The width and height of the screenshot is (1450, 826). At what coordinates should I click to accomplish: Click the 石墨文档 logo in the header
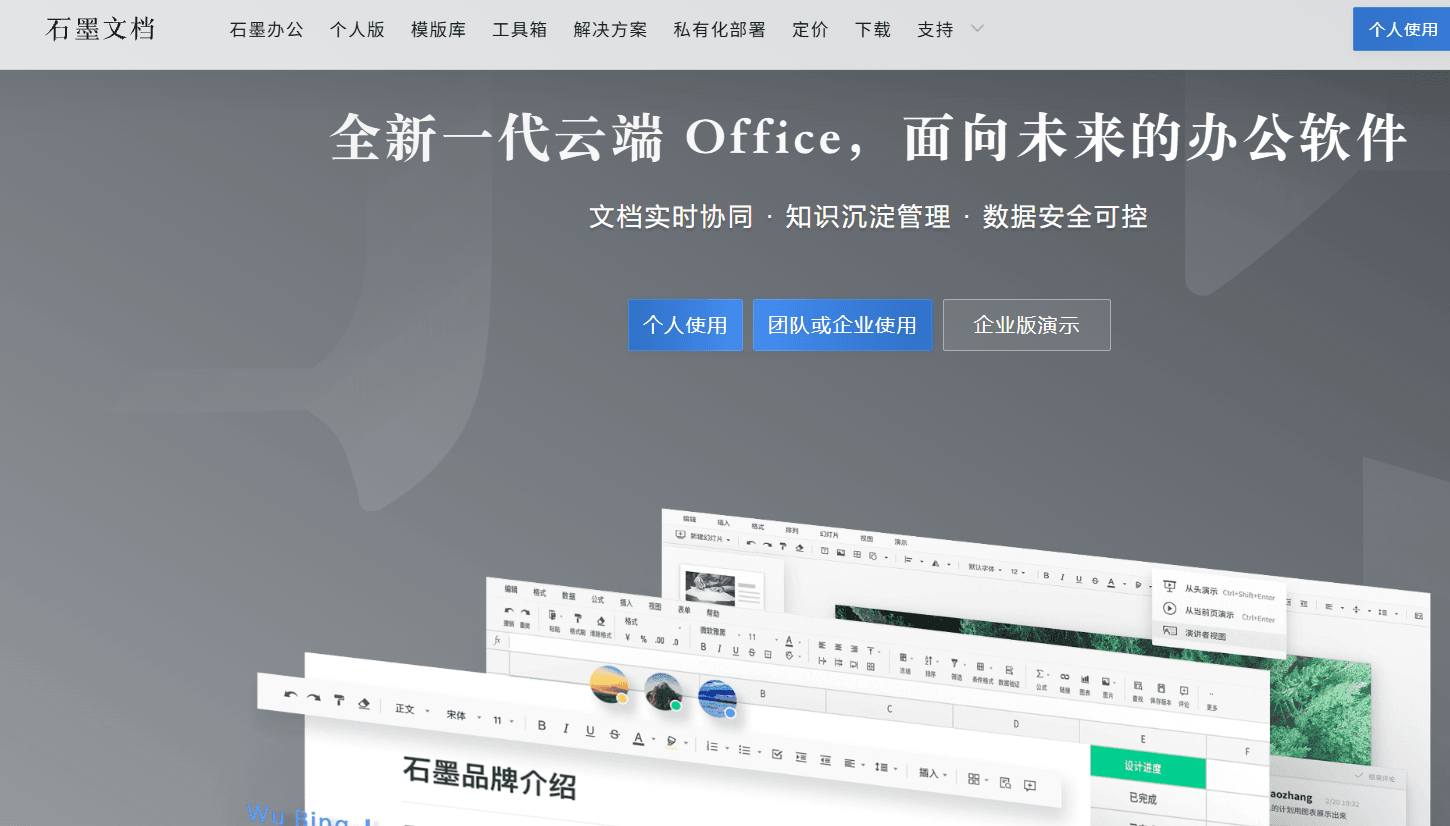pyautogui.click(x=101, y=29)
